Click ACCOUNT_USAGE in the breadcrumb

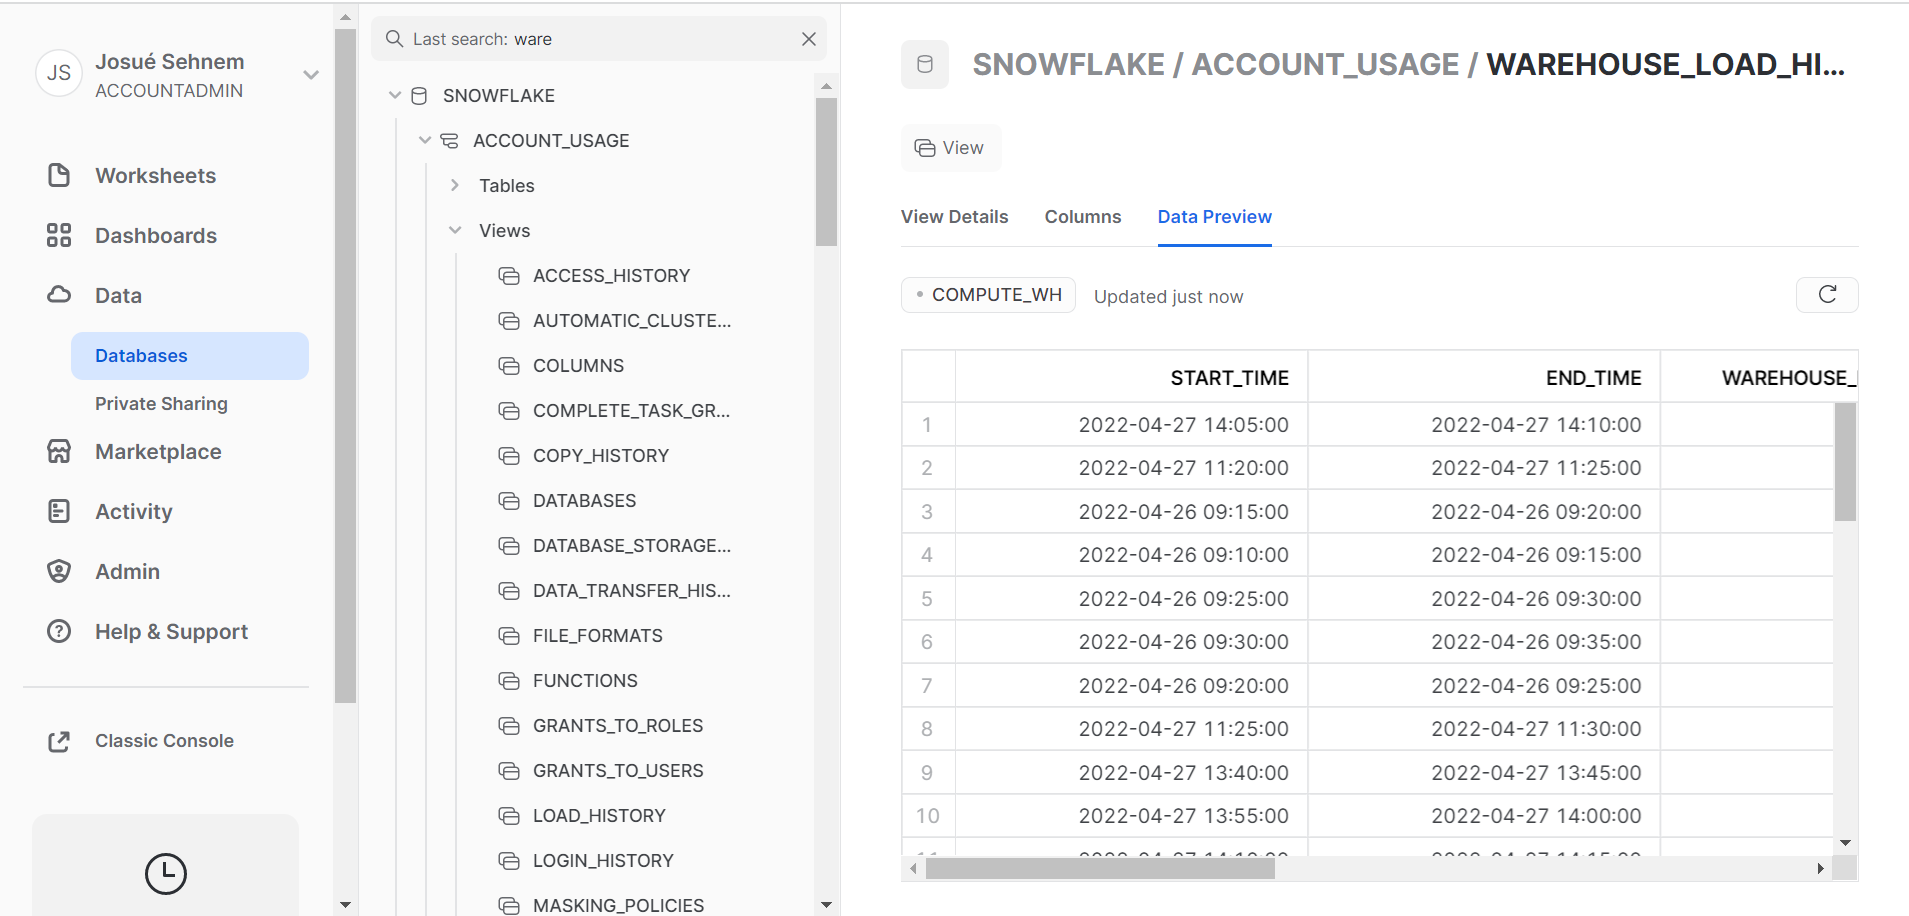coord(1325,64)
